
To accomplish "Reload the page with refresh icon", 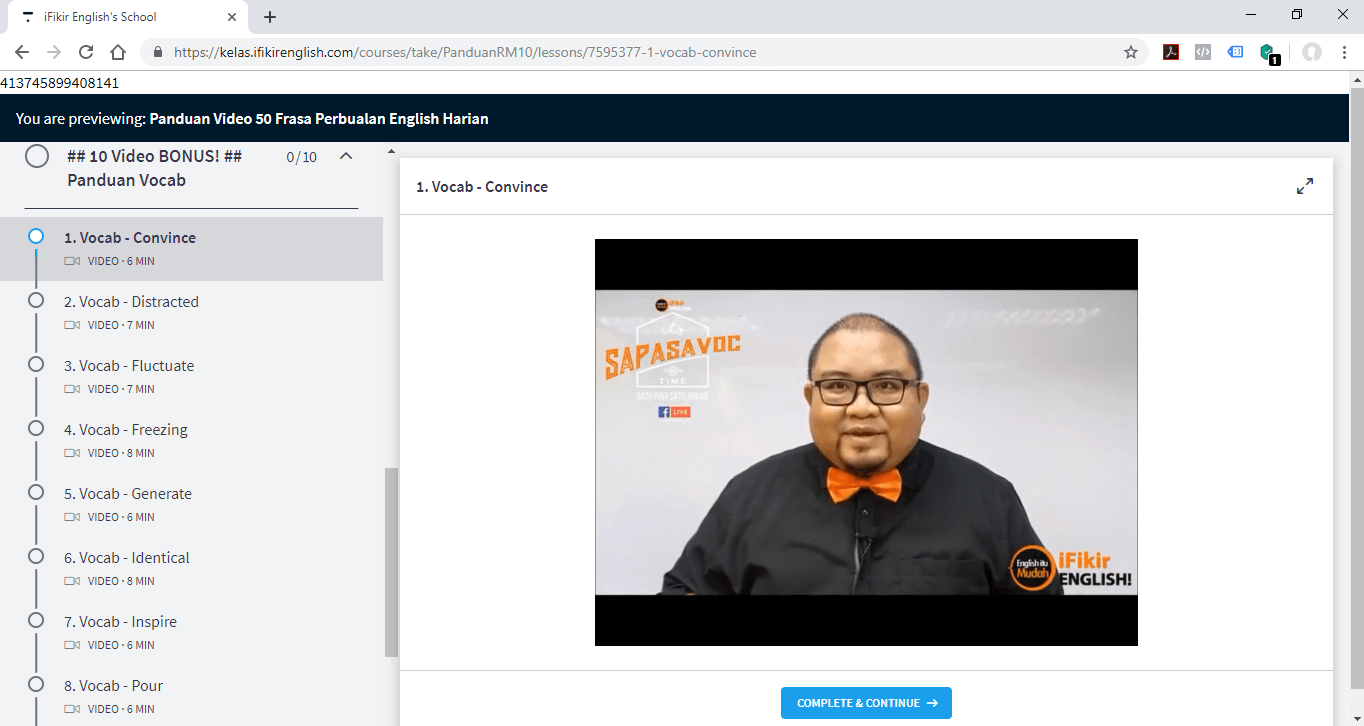I will (86, 52).
